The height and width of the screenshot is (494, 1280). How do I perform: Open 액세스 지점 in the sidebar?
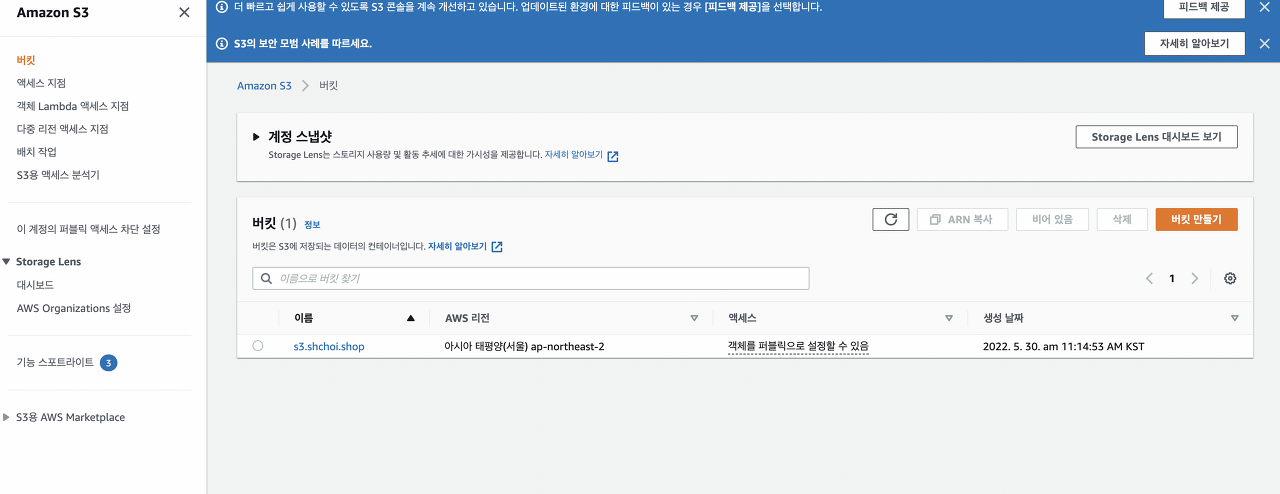(x=41, y=83)
